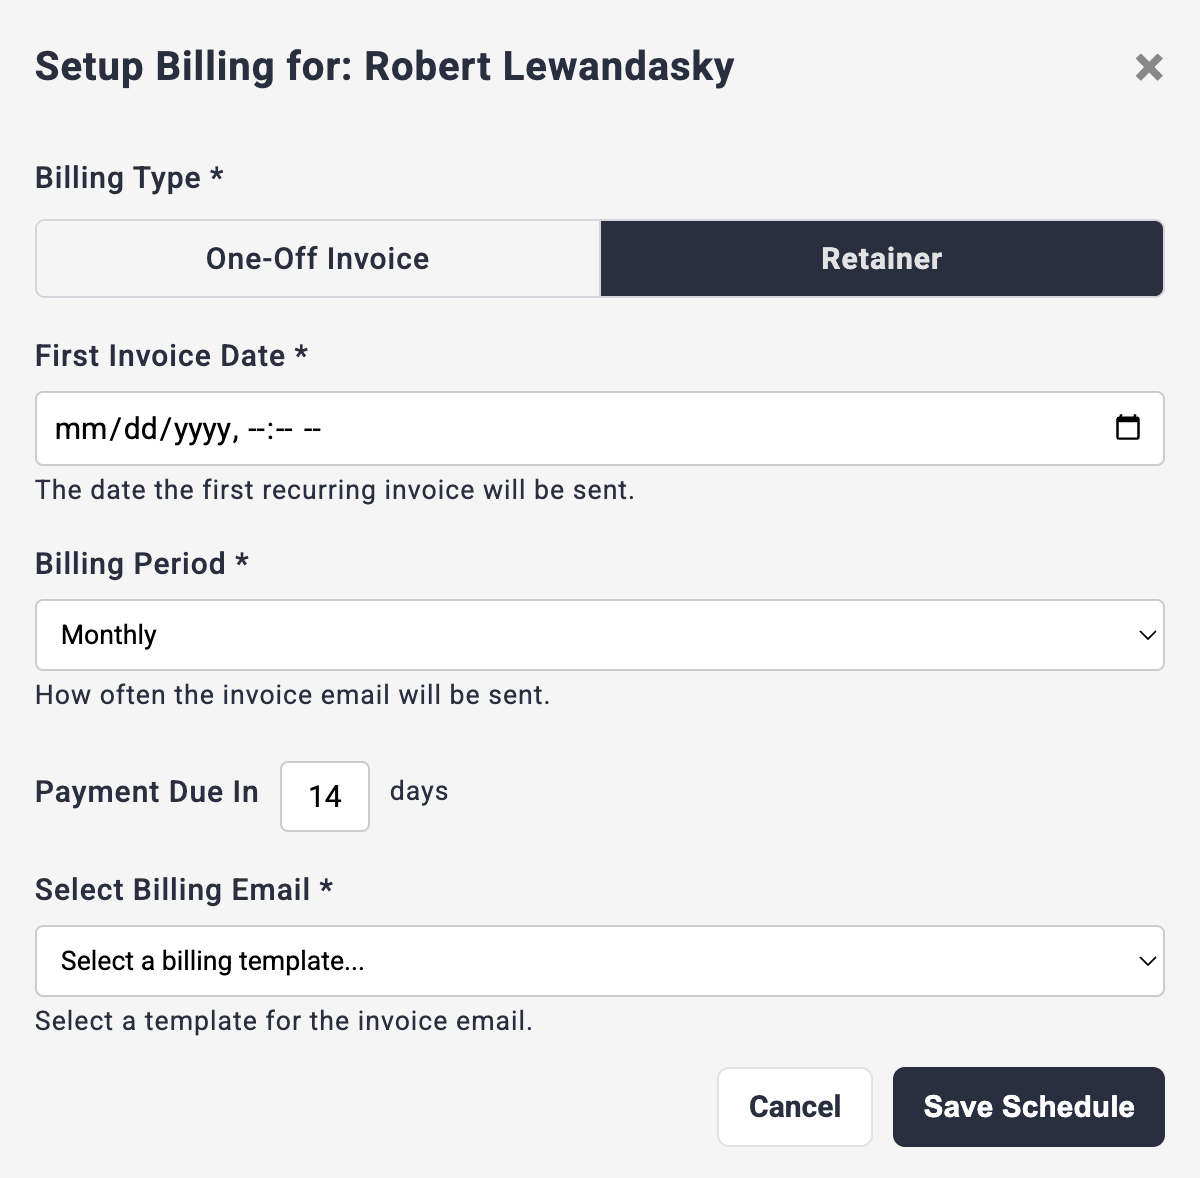Click the First Invoice Date label
The width and height of the screenshot is (1200, 1178).
[x=160, y=356]
